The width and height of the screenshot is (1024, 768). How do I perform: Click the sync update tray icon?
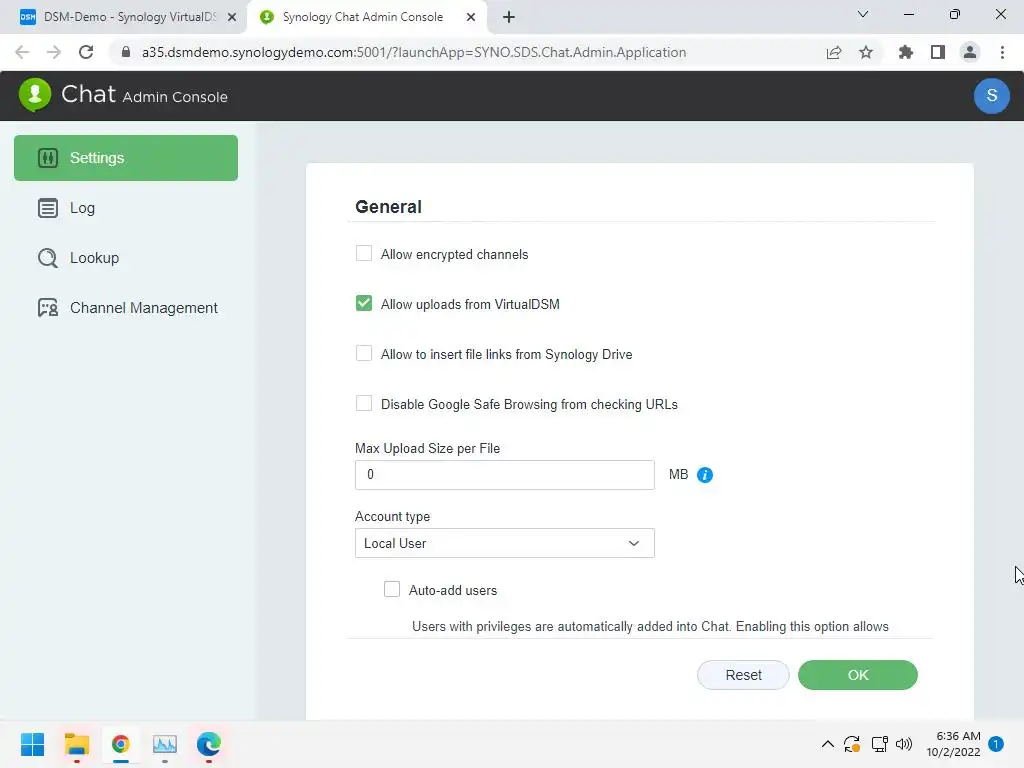[x=852, y=744]
